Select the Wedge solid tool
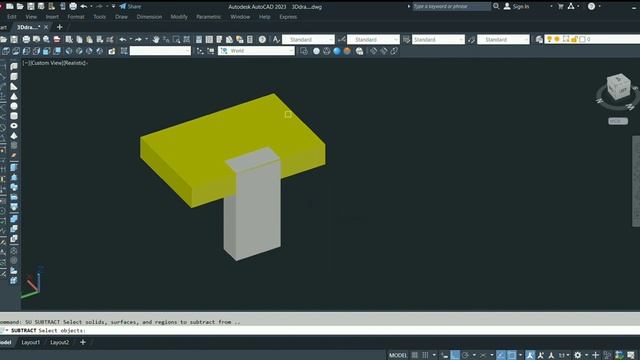 (x=14, y=87)
